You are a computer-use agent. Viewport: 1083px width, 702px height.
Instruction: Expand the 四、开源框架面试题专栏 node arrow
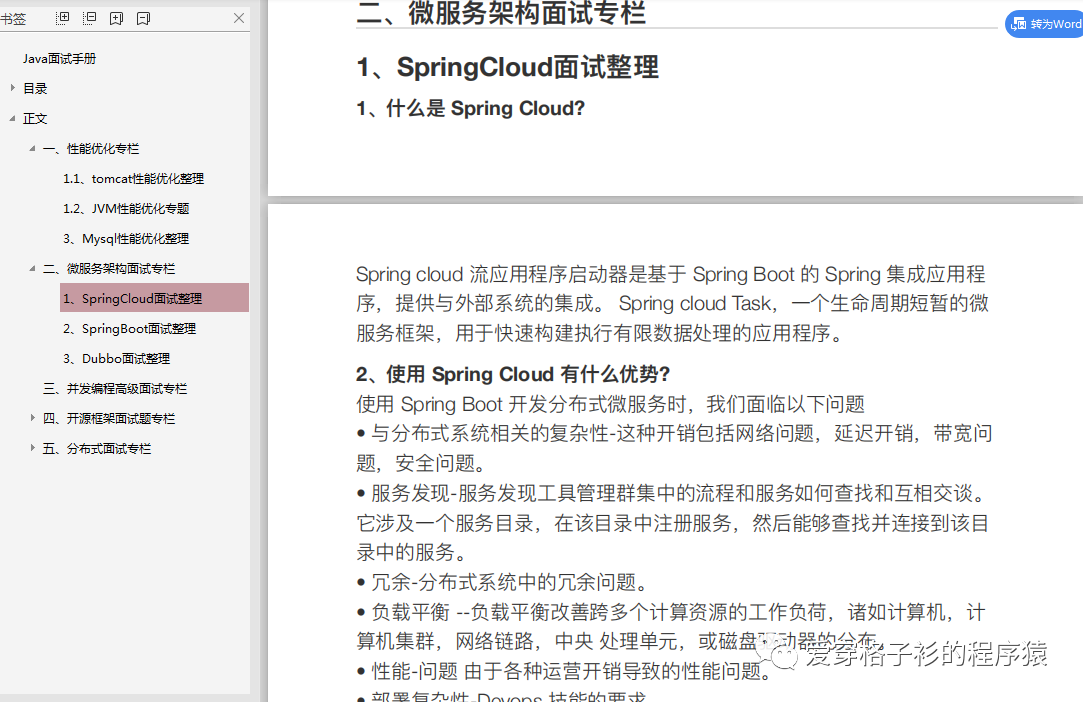pyautogui.click(x=32, y=417)
